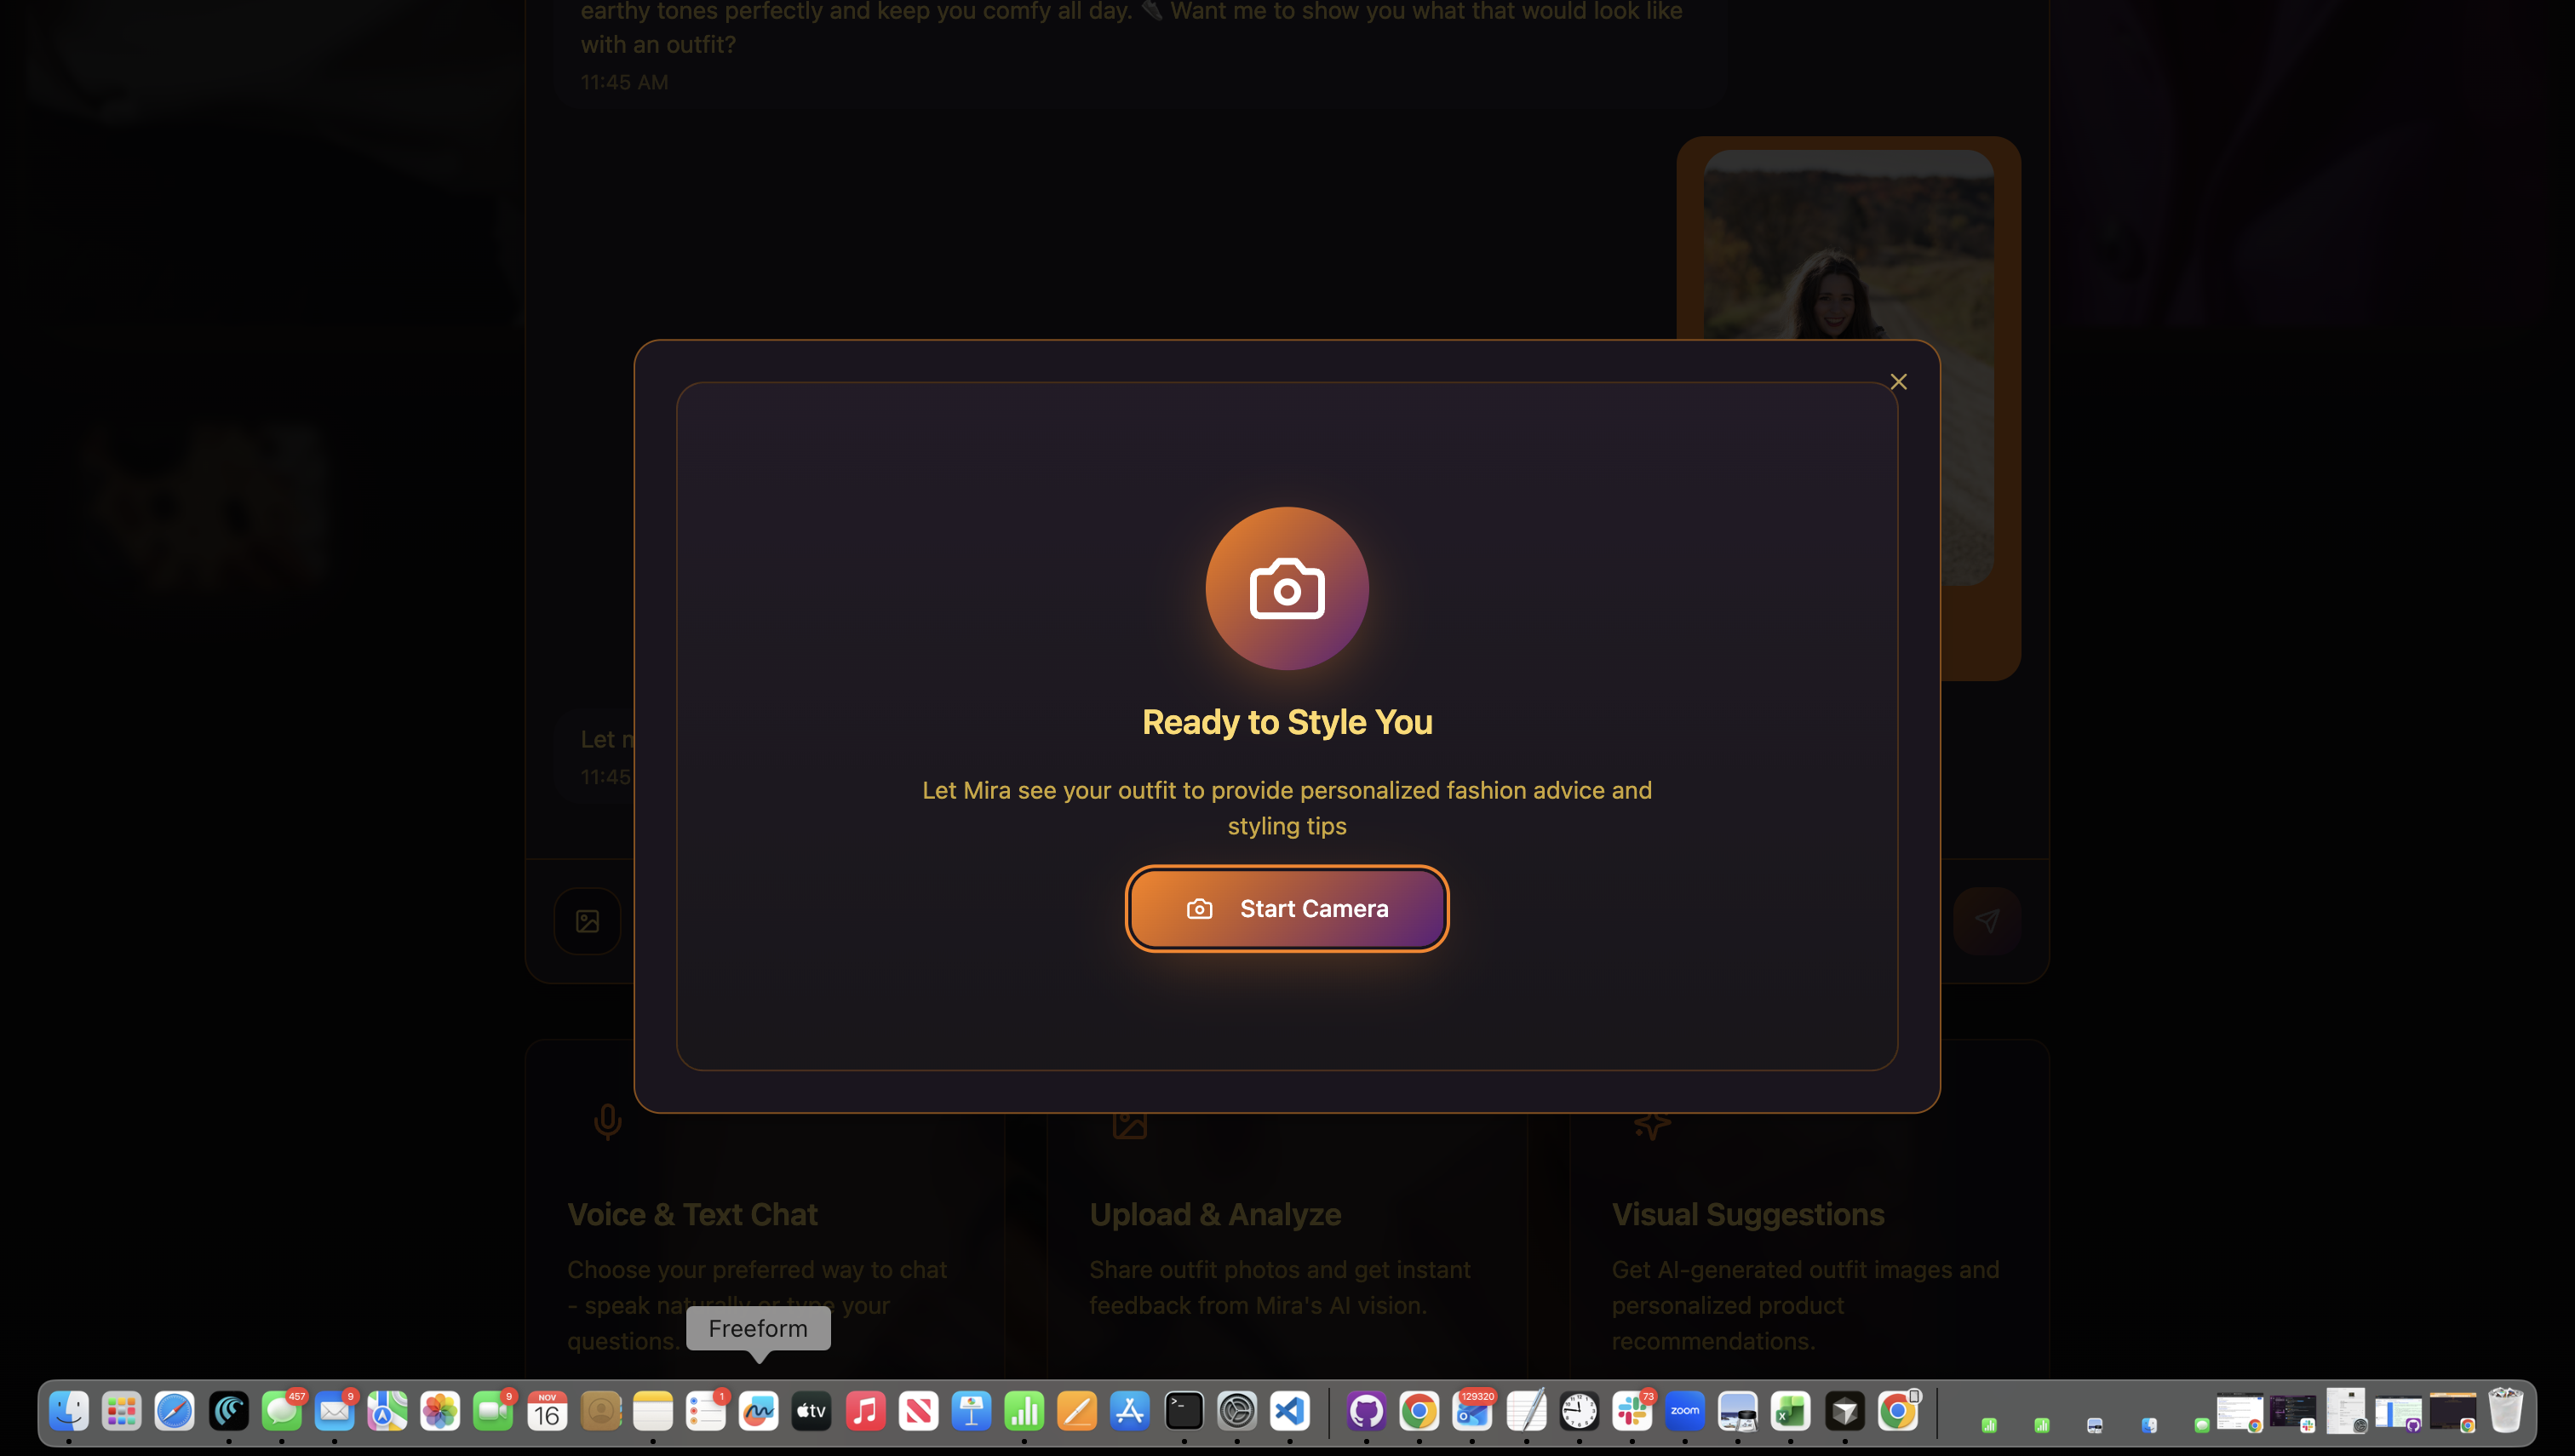Viewport: 2575px width, 1456px height.
Task: Open System Settings gear in the dock
Action: (1237, 1411)
